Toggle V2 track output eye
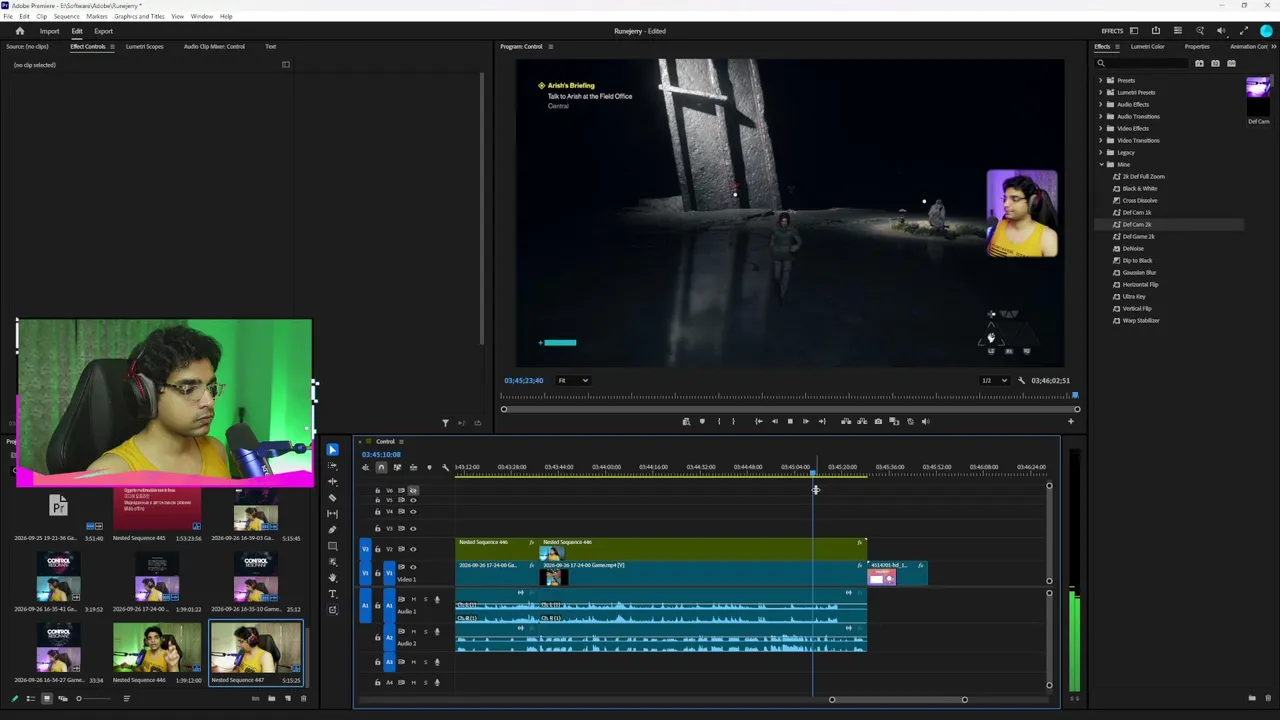 (x=413, y=549)
